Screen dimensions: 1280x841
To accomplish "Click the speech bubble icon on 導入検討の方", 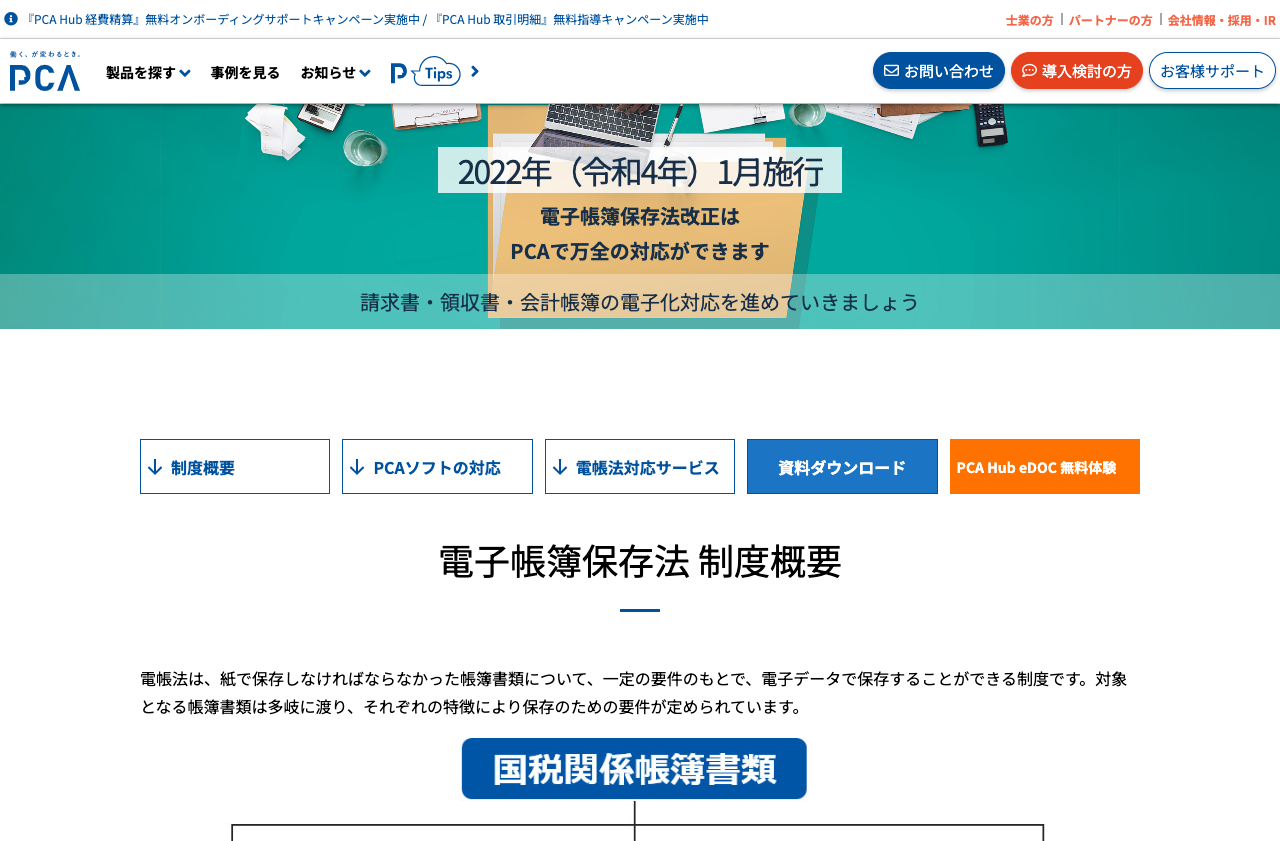I will point(1029,70).
